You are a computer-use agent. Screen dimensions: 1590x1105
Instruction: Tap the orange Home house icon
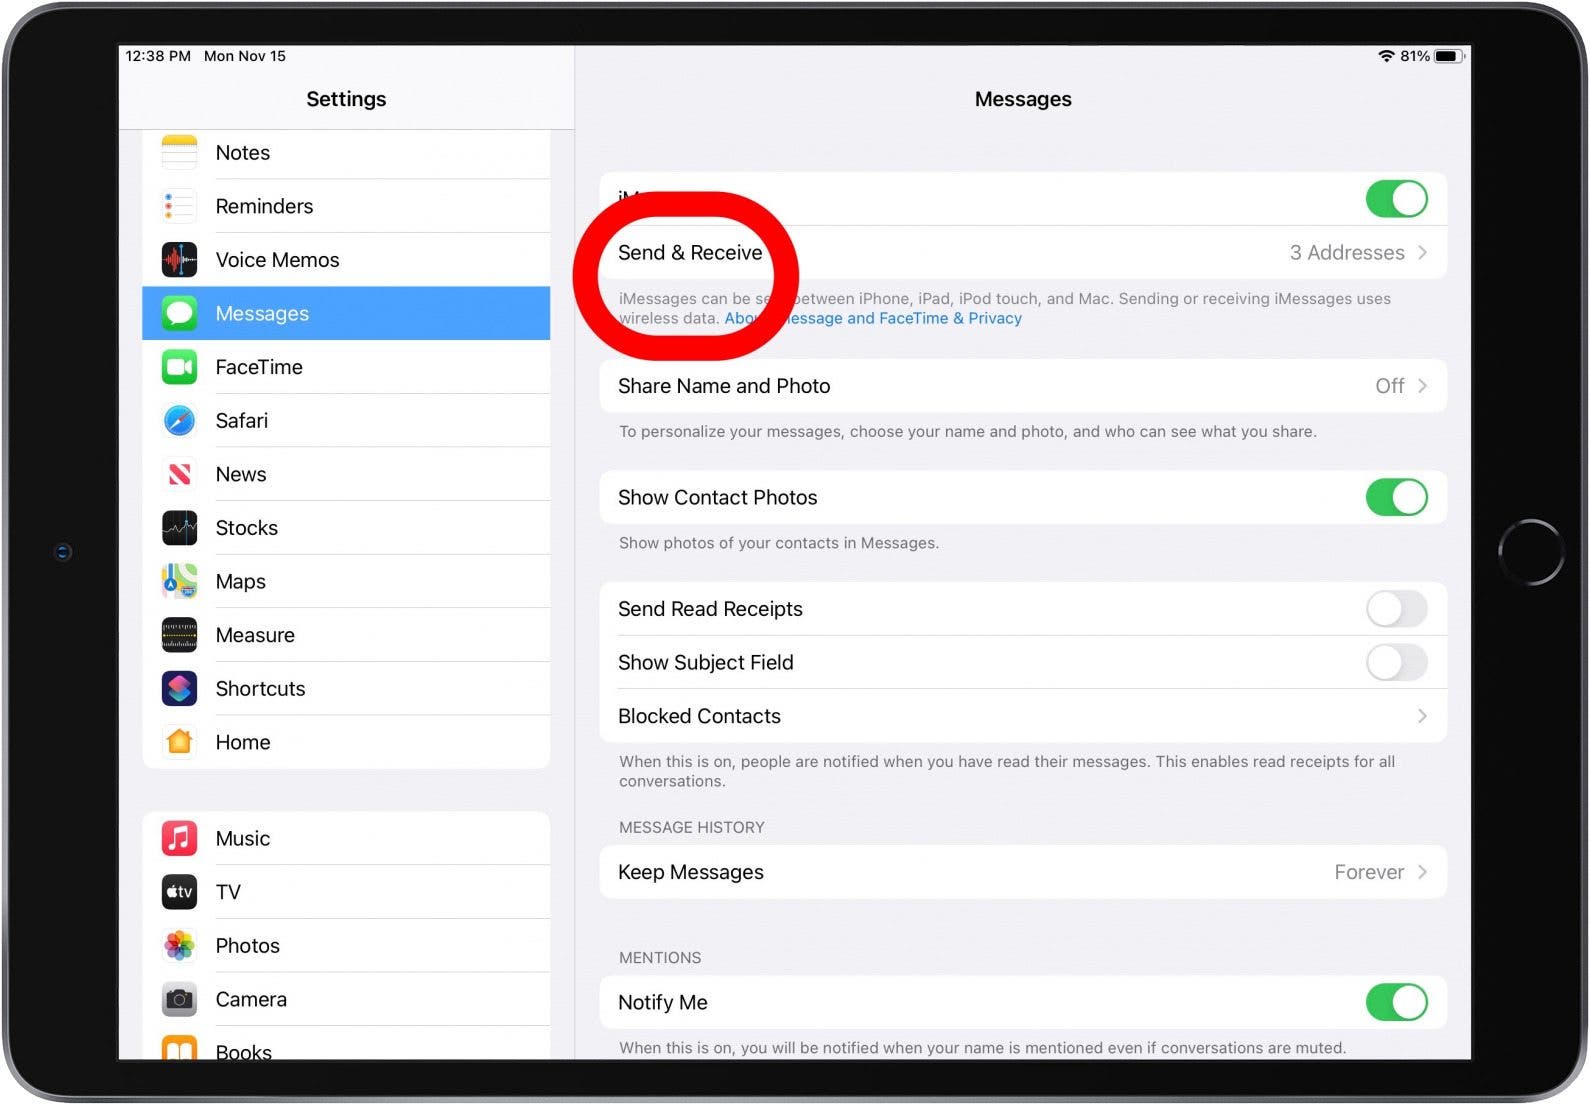tap(179, 742)
